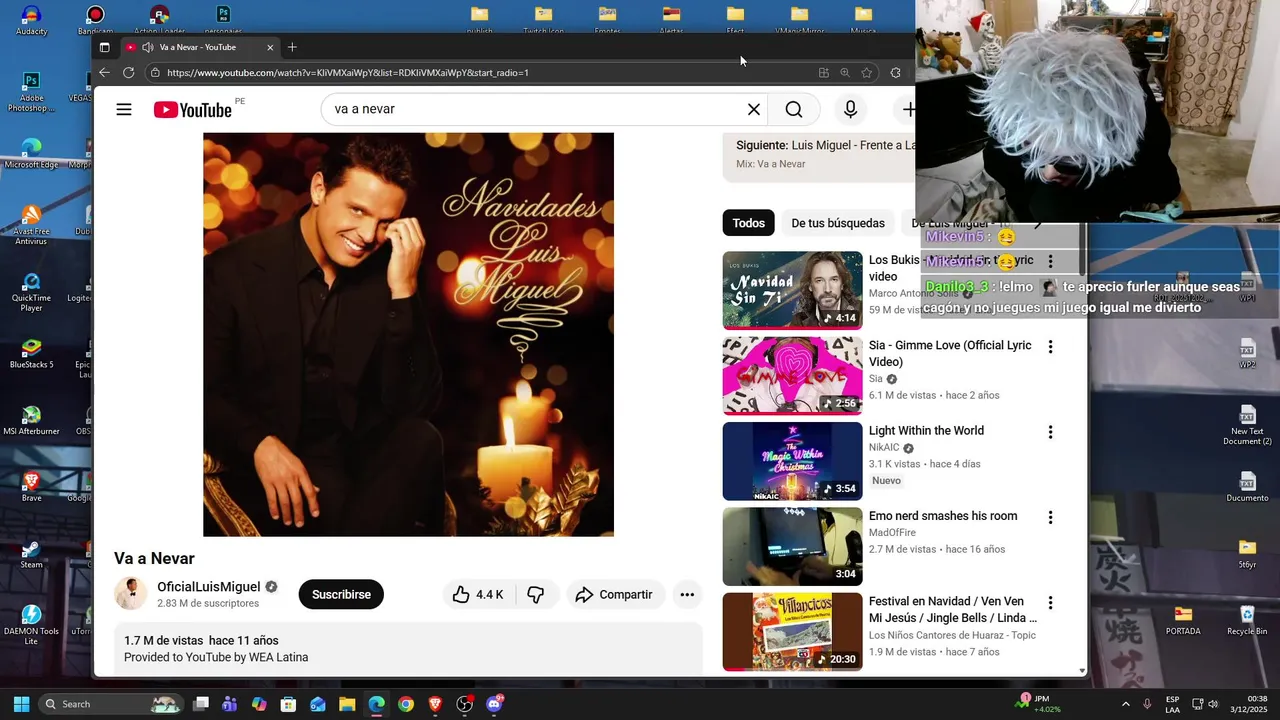Open Festival en Navidad video thumbnail
The height and width of the screenshot is (720, 1280).
pos(792,631)
